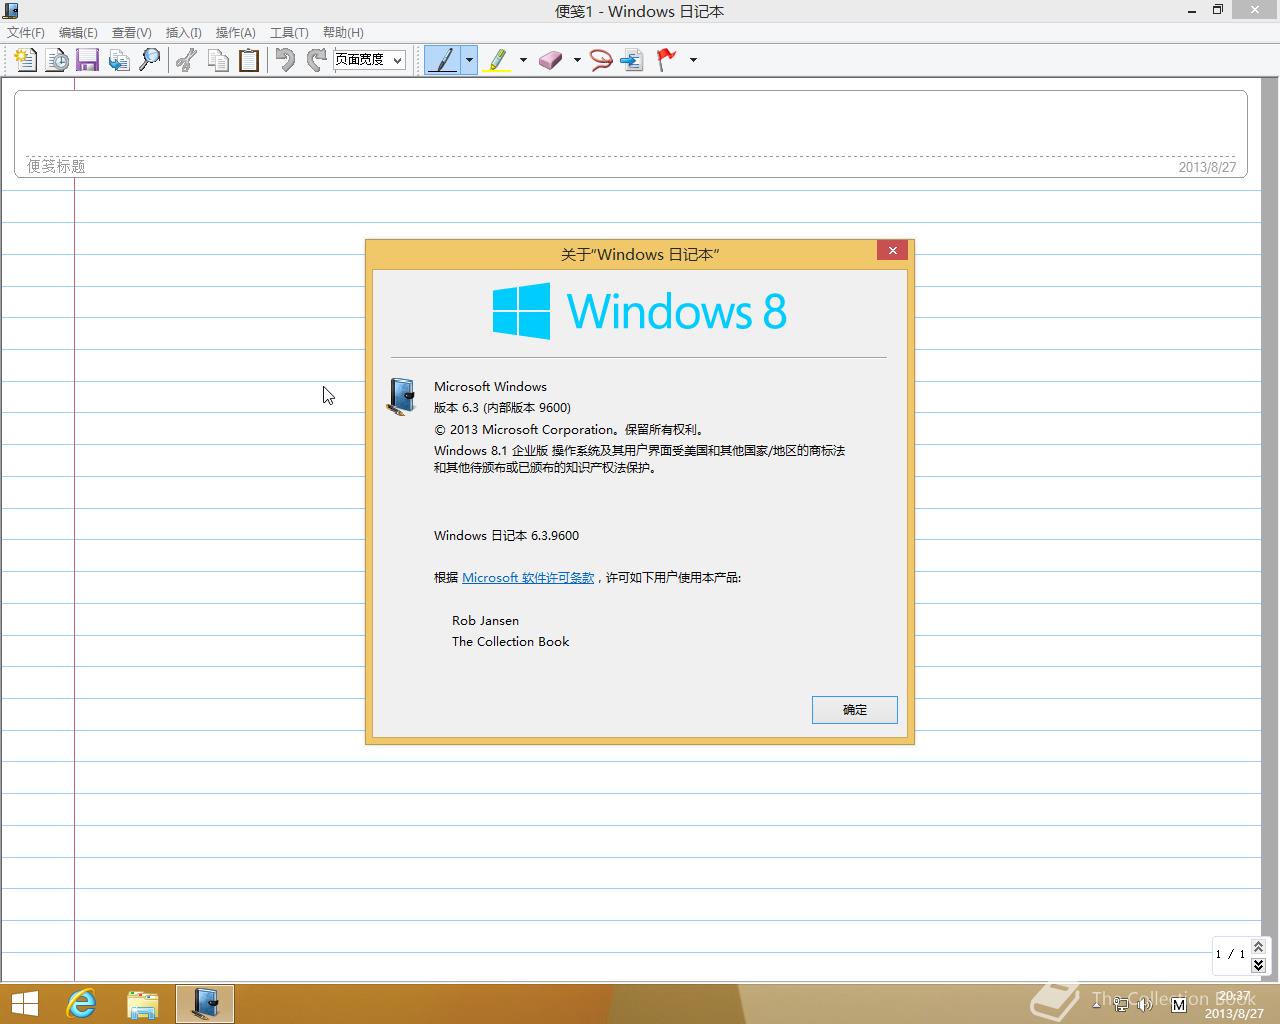This screenshot has width=1280, height=1024.
Task: Click the 2013/8/27 note date text
Action: click(1207, 167)
